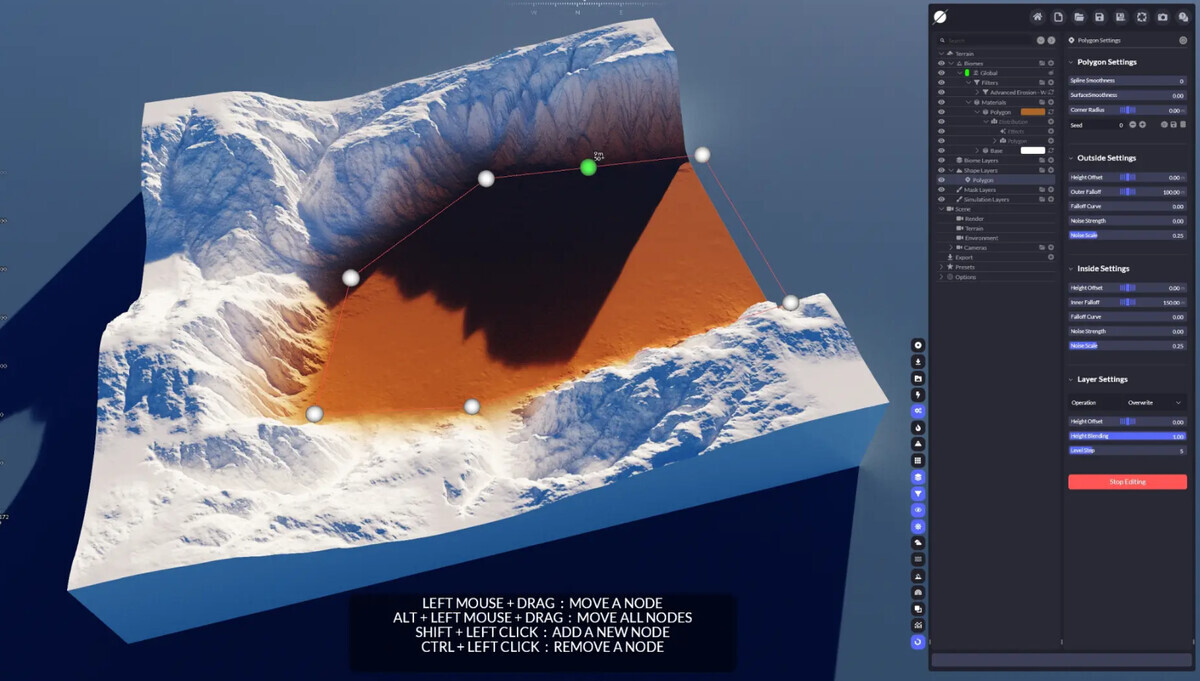The image size is (1200, 681).
Task: Click the lightning bolt icon in vertical toolbar
Action: pos(918,395)
